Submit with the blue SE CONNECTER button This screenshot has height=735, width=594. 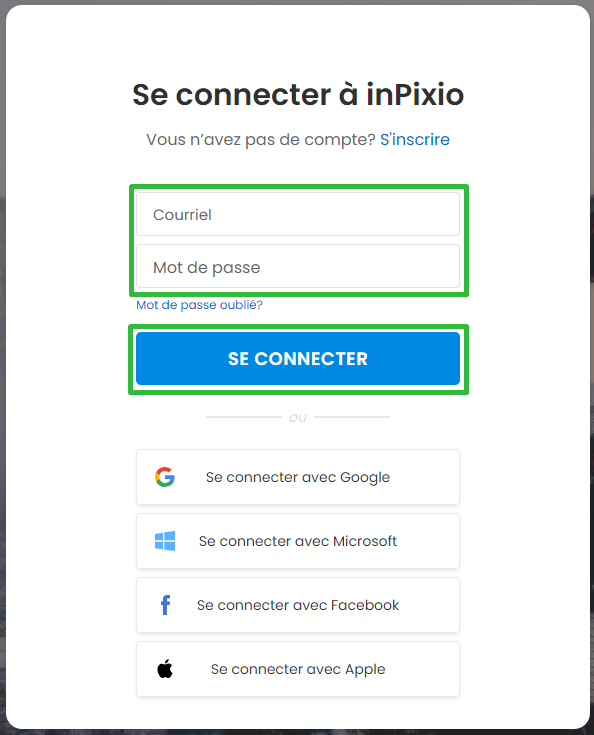(298, 359)
